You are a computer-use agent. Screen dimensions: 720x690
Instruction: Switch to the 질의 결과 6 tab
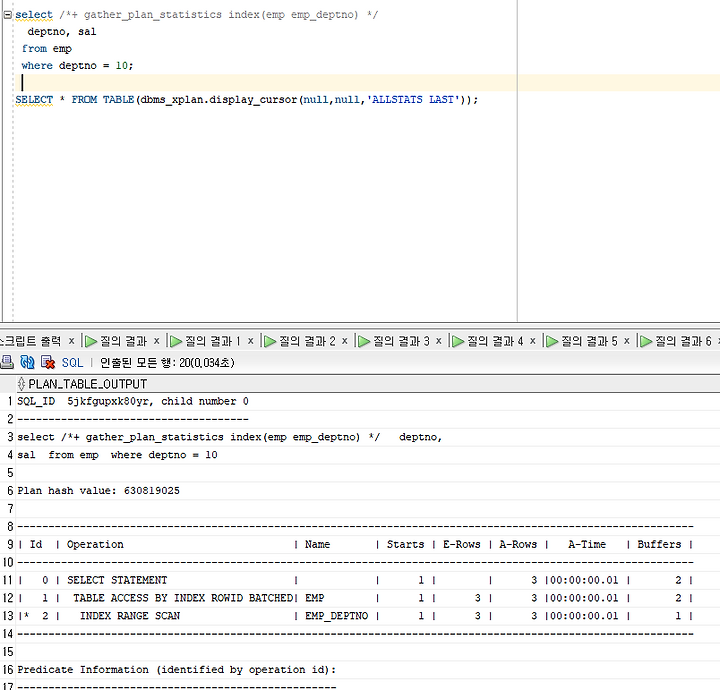click(683, 341)
